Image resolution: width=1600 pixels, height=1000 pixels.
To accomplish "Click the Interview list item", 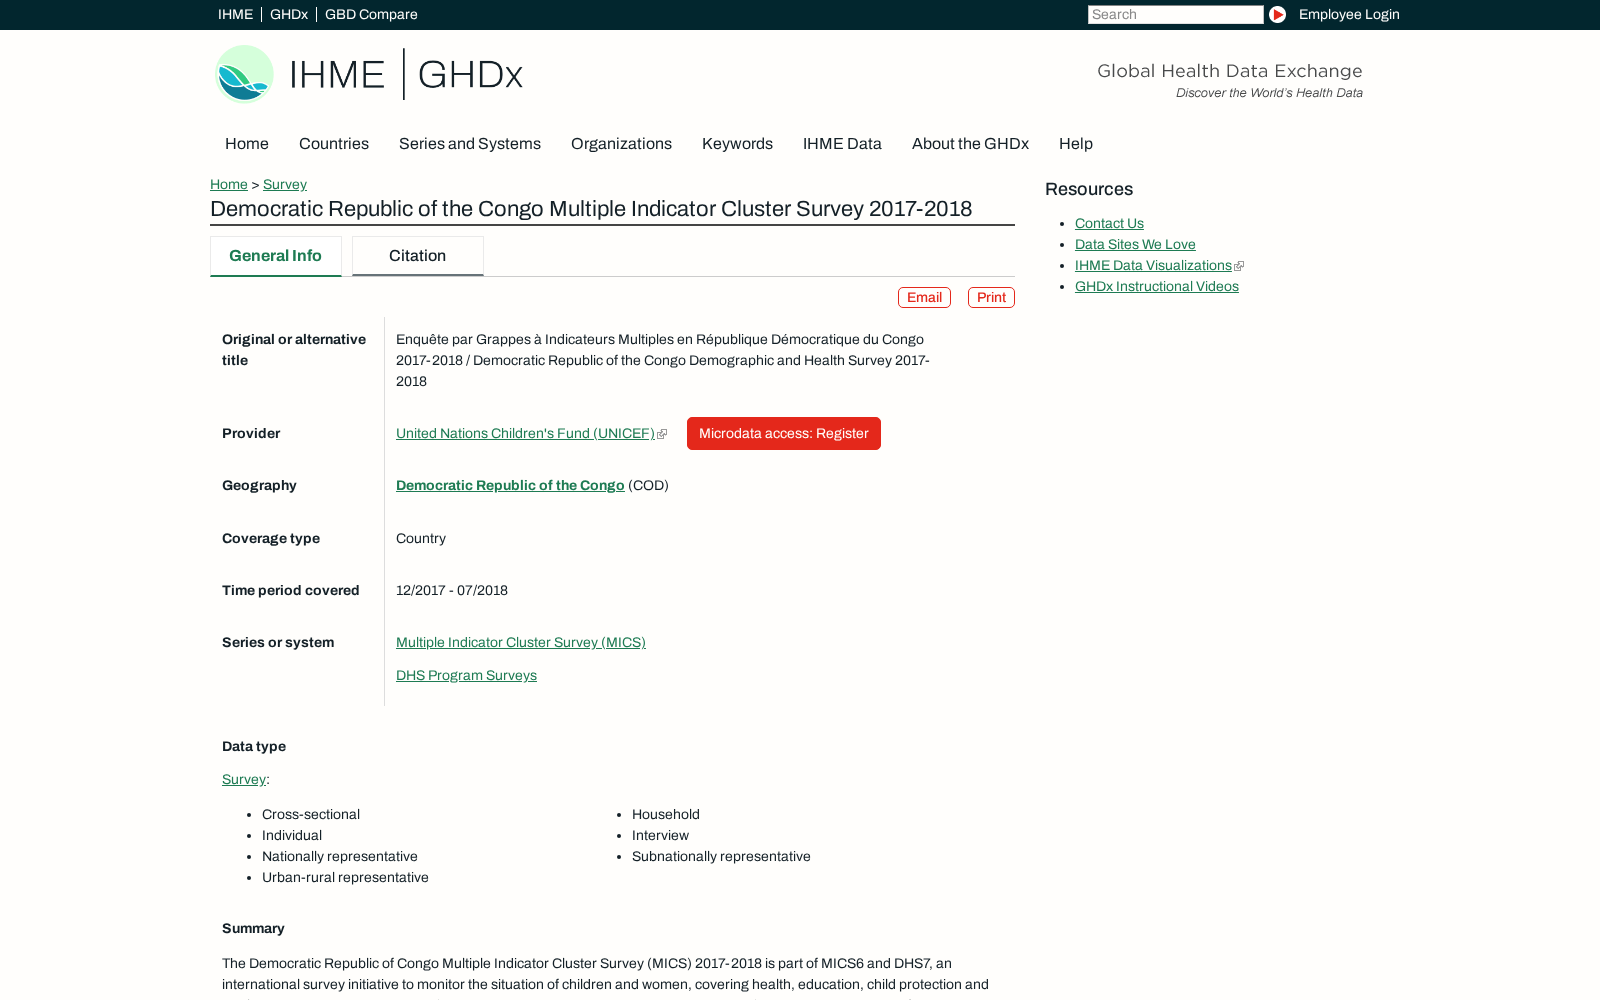I will [x=660, y=835].
